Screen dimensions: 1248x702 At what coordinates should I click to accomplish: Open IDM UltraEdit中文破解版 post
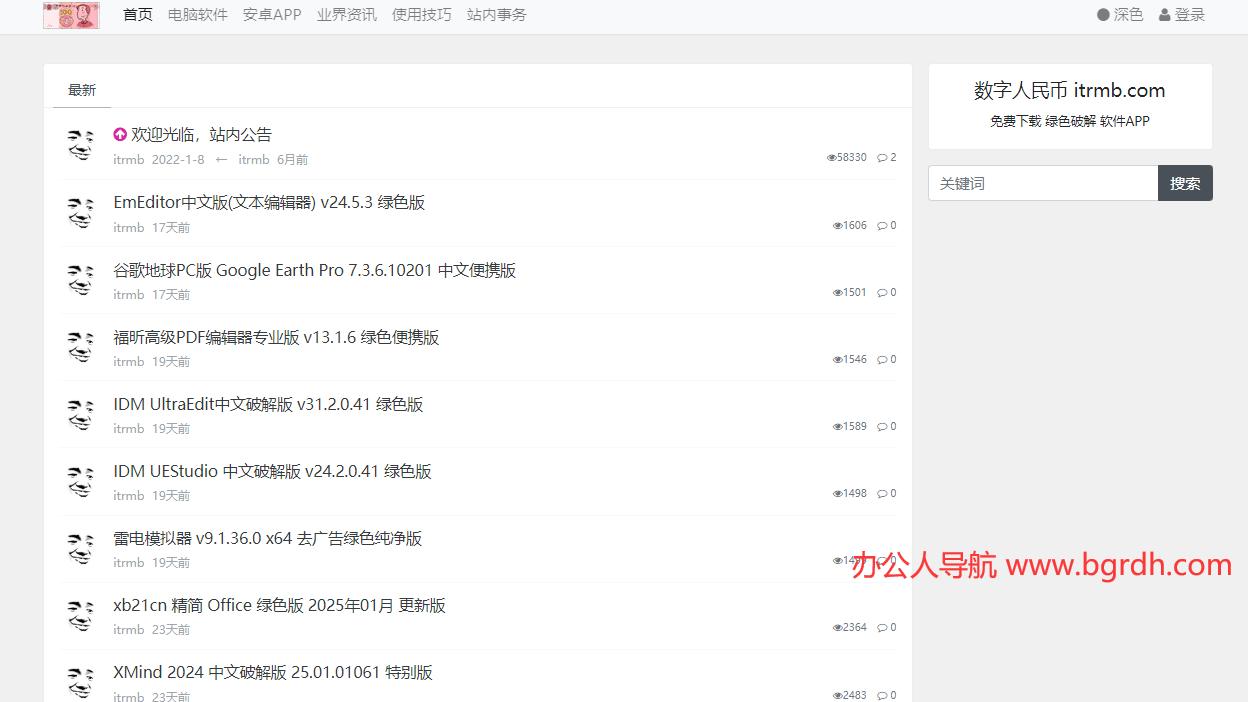pyautogui.click(x=268, y=404)
